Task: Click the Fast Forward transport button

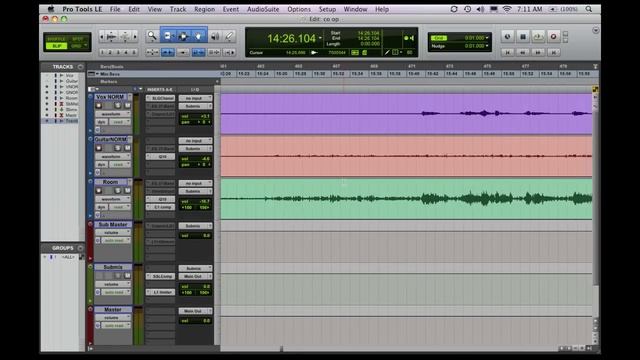Action: coord(538,52)
